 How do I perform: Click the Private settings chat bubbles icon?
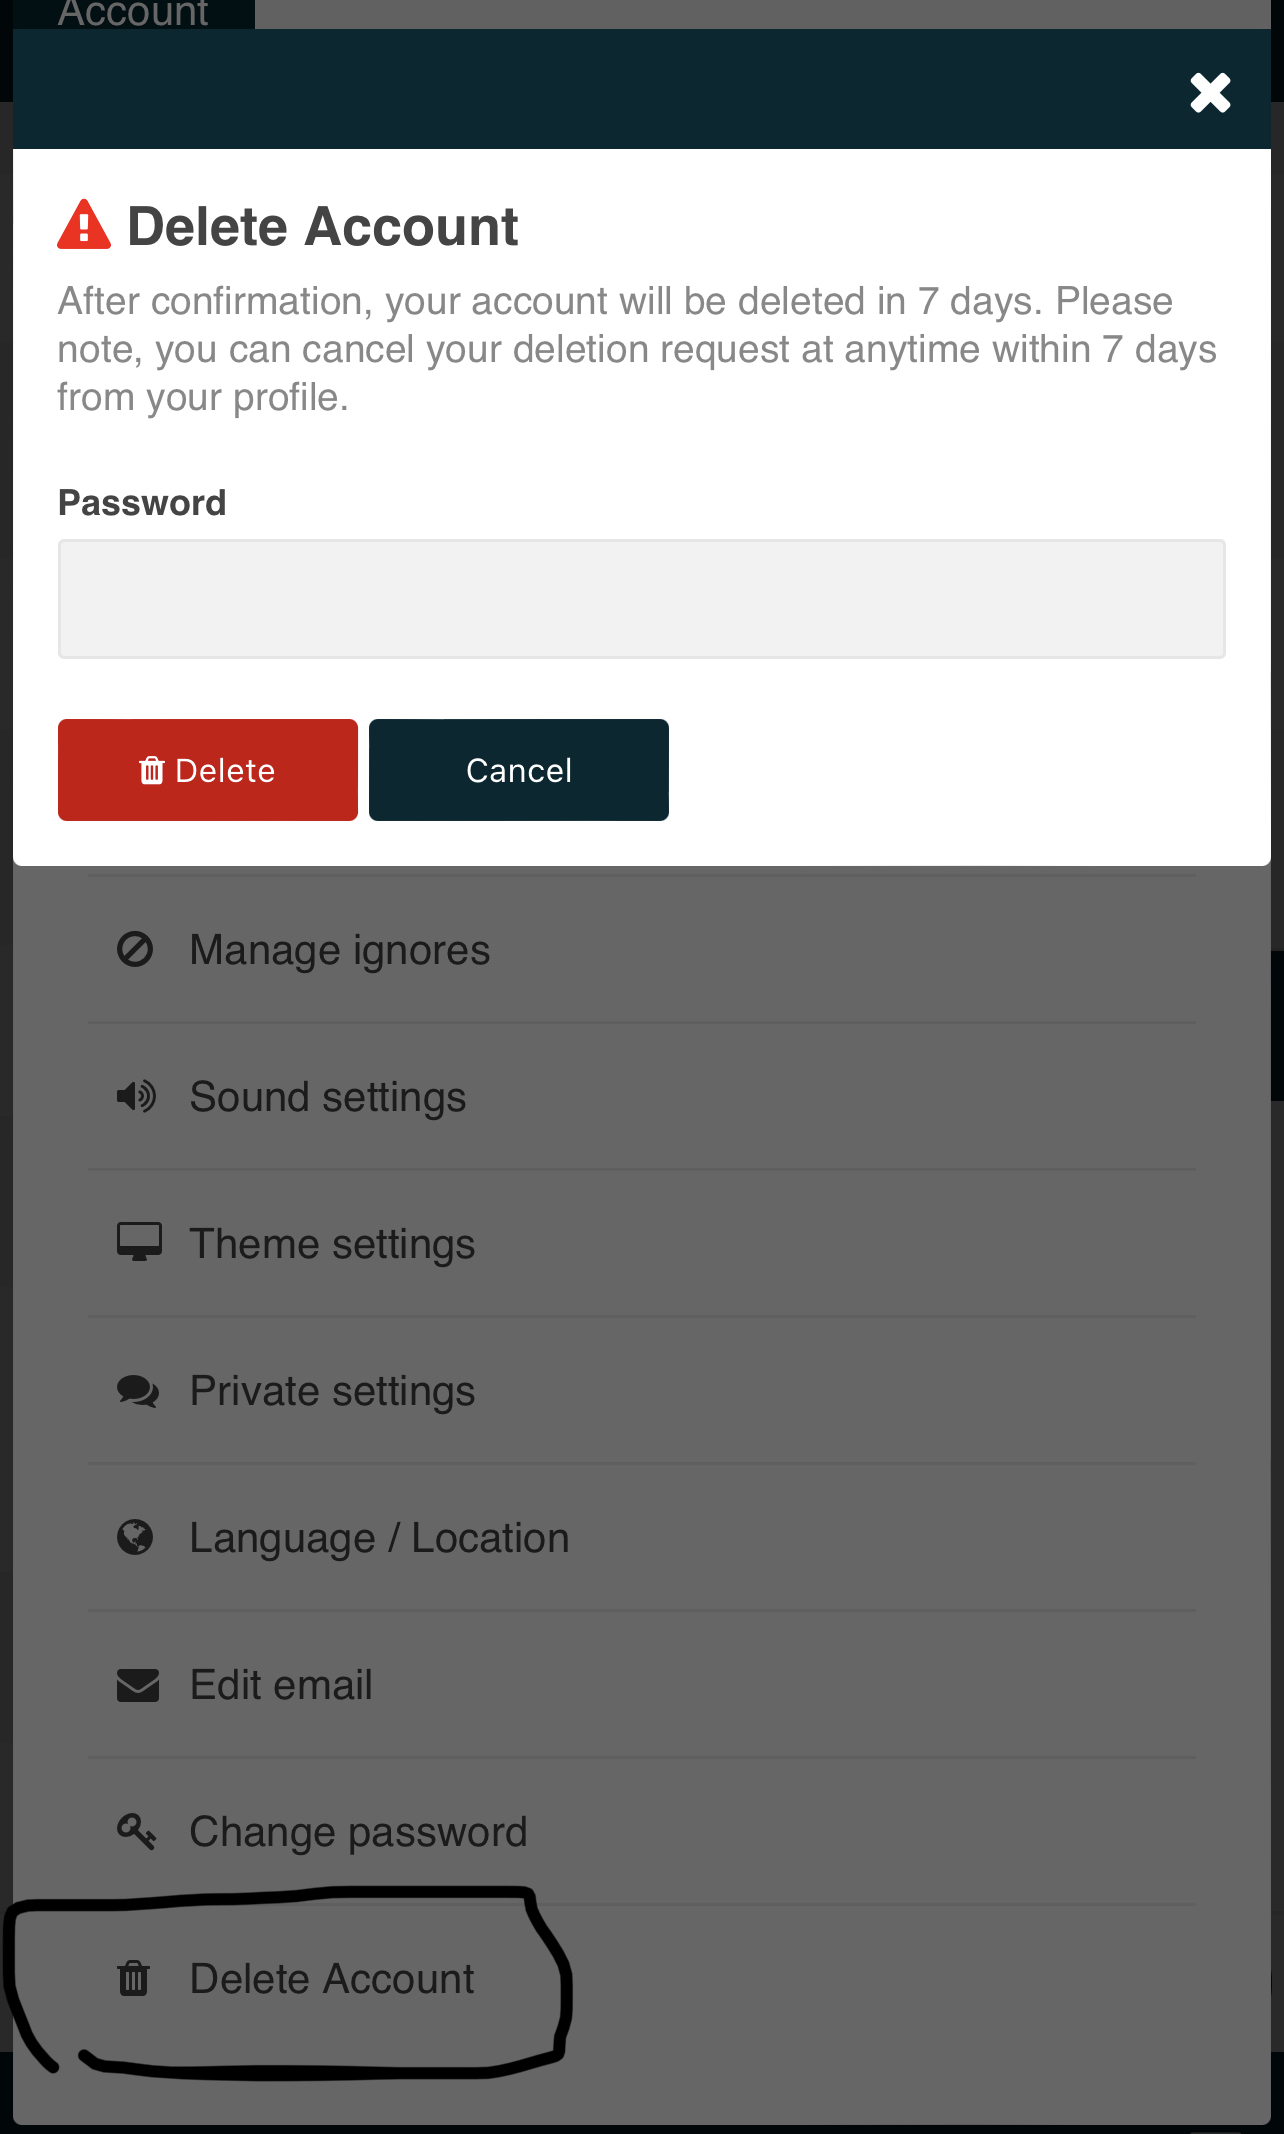coord(137,1391)
